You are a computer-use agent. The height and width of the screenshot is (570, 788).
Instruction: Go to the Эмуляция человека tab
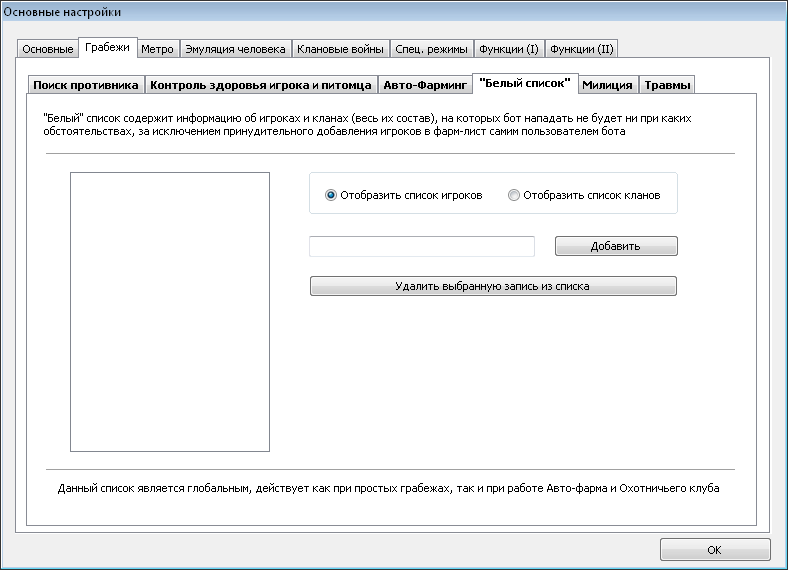pyautogui.click(x=235, y=49)
